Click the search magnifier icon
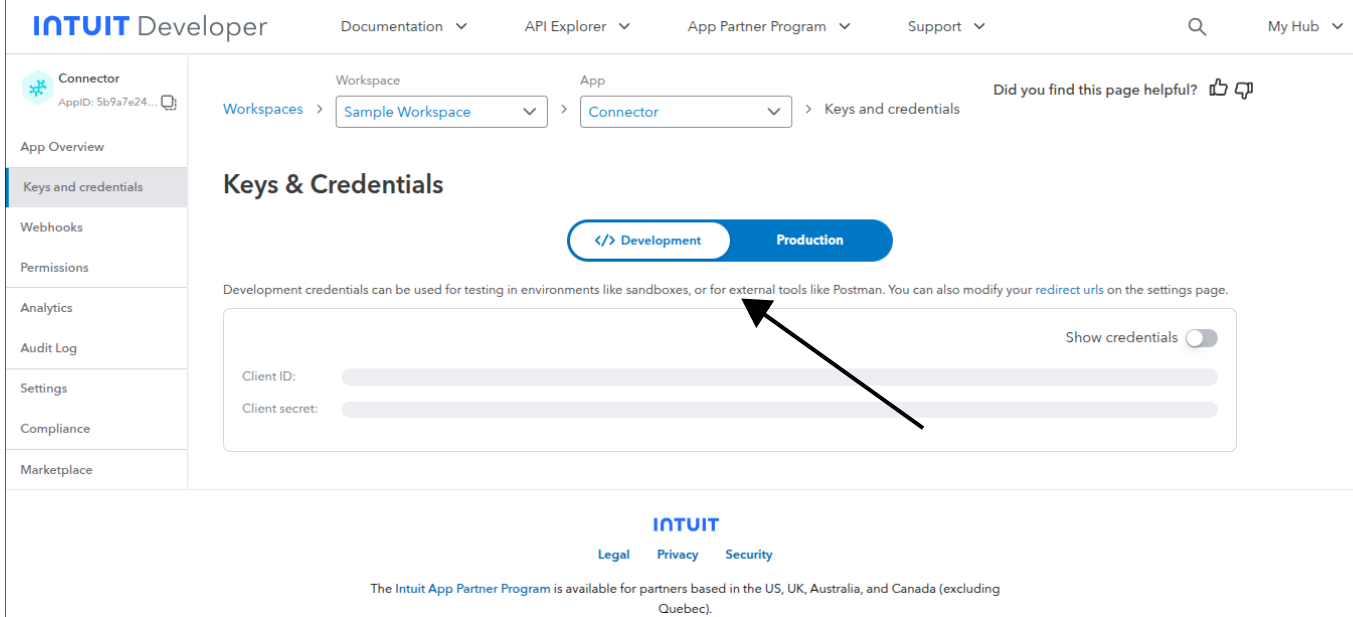Viewport: 1353px width, 617px height. coord(1196,27)
